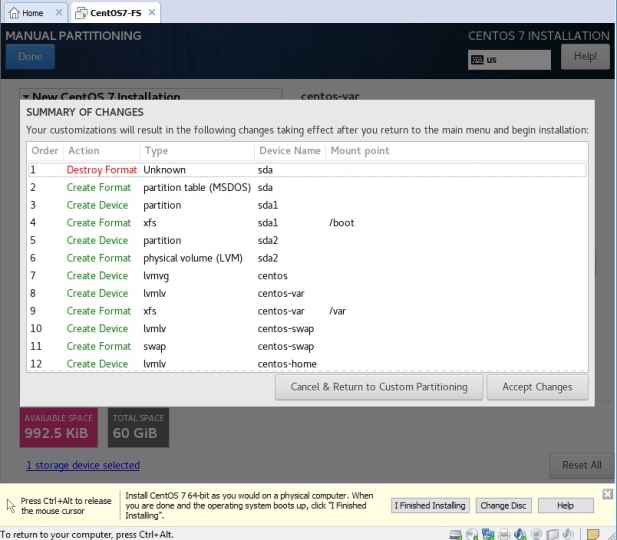Click the Change Disc button

(503, 506)
